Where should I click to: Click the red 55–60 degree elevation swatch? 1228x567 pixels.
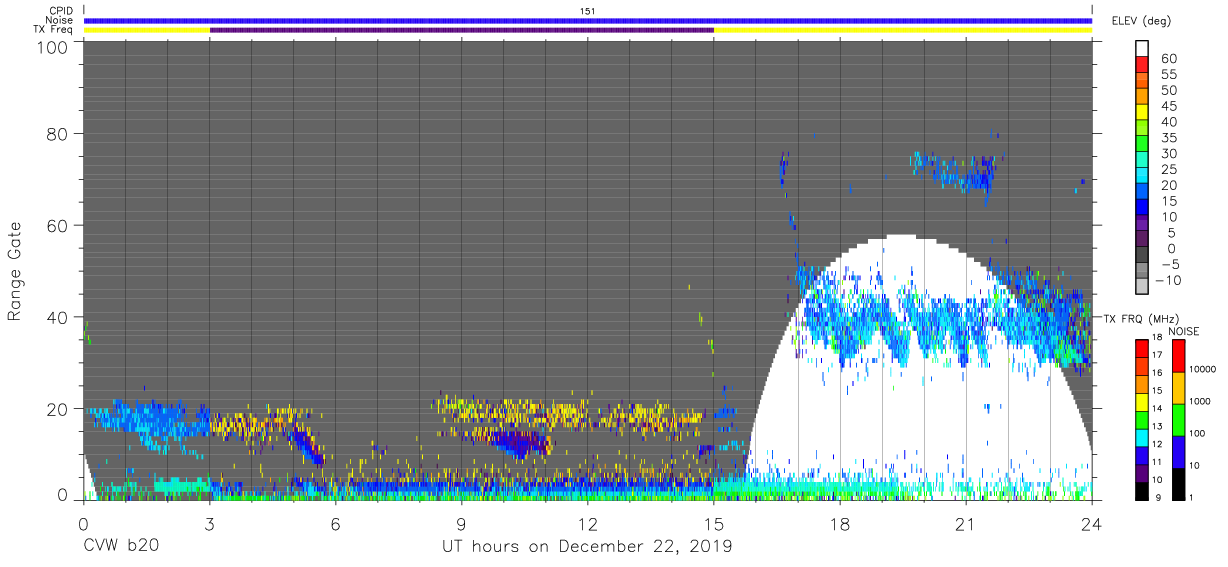tap(1142, 65)
